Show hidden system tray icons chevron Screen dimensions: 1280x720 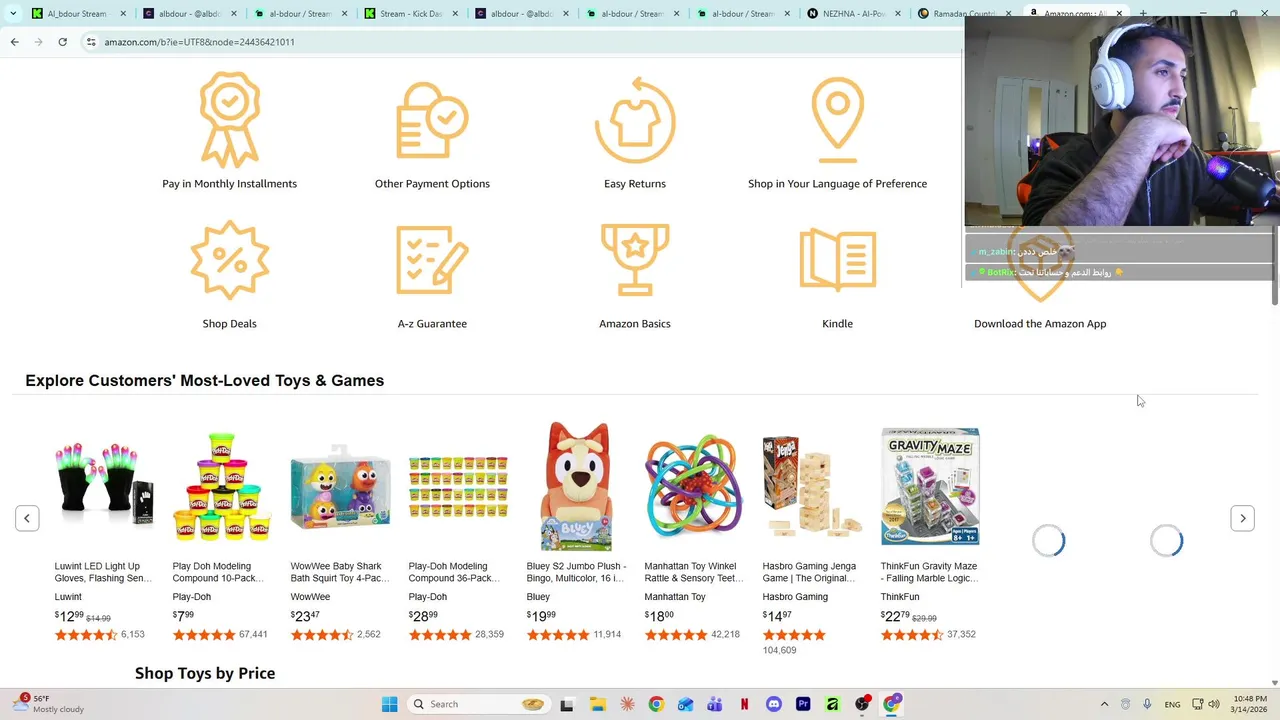pyautogui.click(x=1104, y=704)
